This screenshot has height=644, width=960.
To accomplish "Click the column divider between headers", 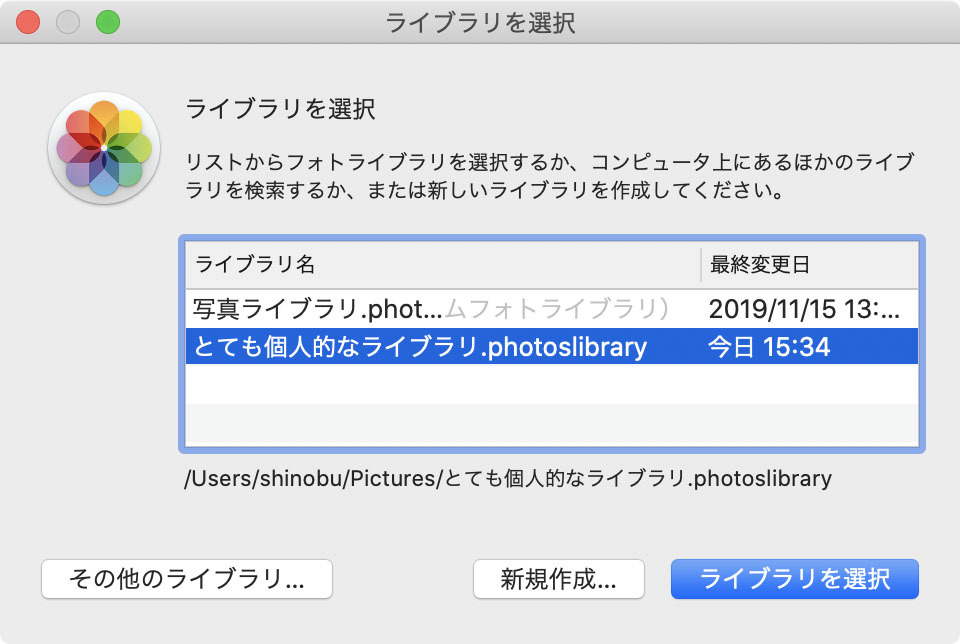I will point(700,265).
